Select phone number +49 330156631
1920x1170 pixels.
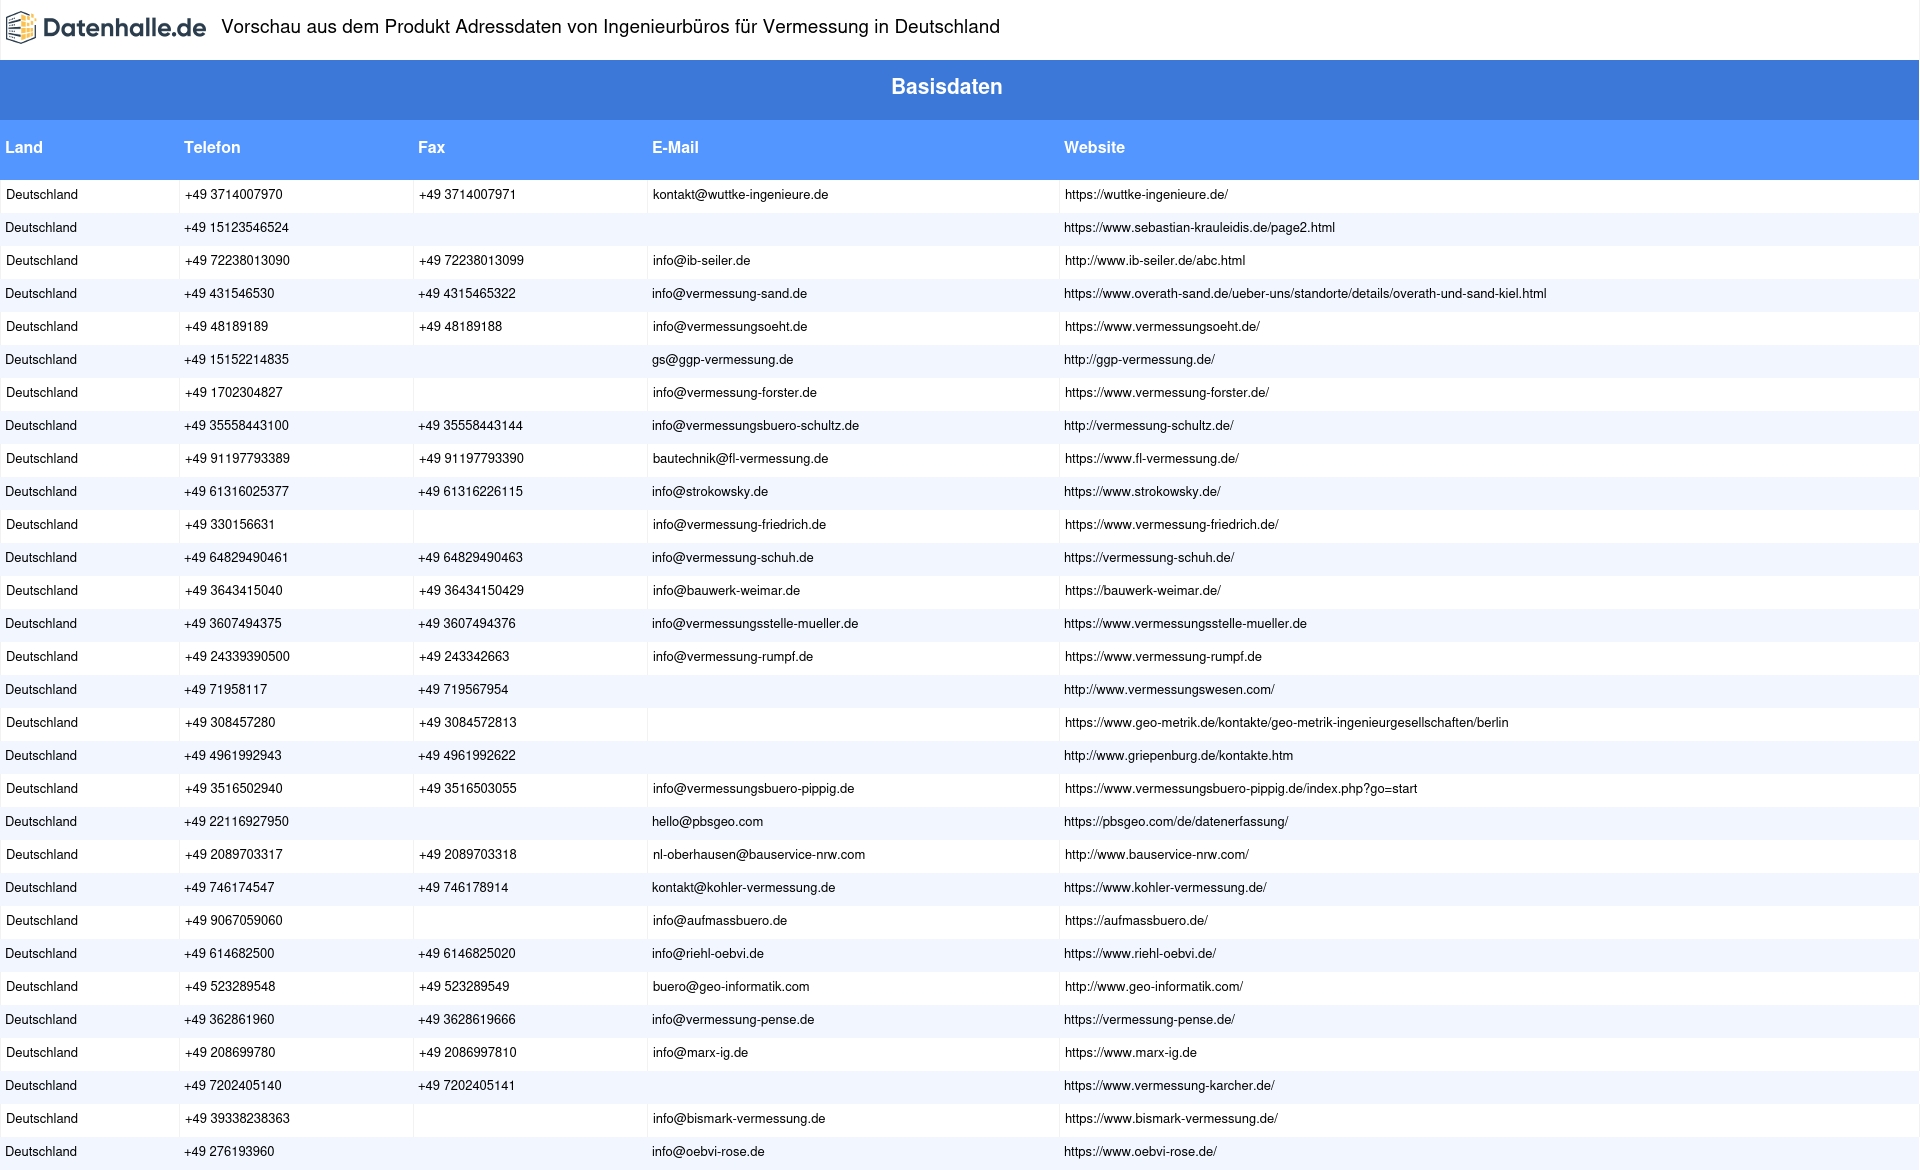click(230, 525)
